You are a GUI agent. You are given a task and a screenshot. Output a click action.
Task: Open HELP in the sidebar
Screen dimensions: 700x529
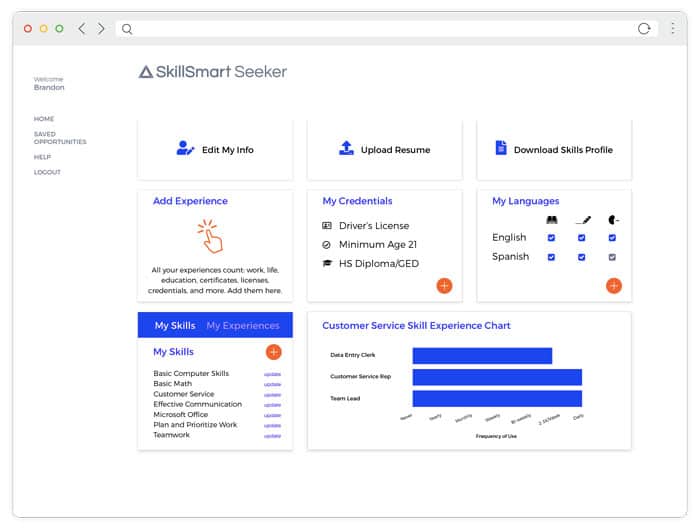42,157
